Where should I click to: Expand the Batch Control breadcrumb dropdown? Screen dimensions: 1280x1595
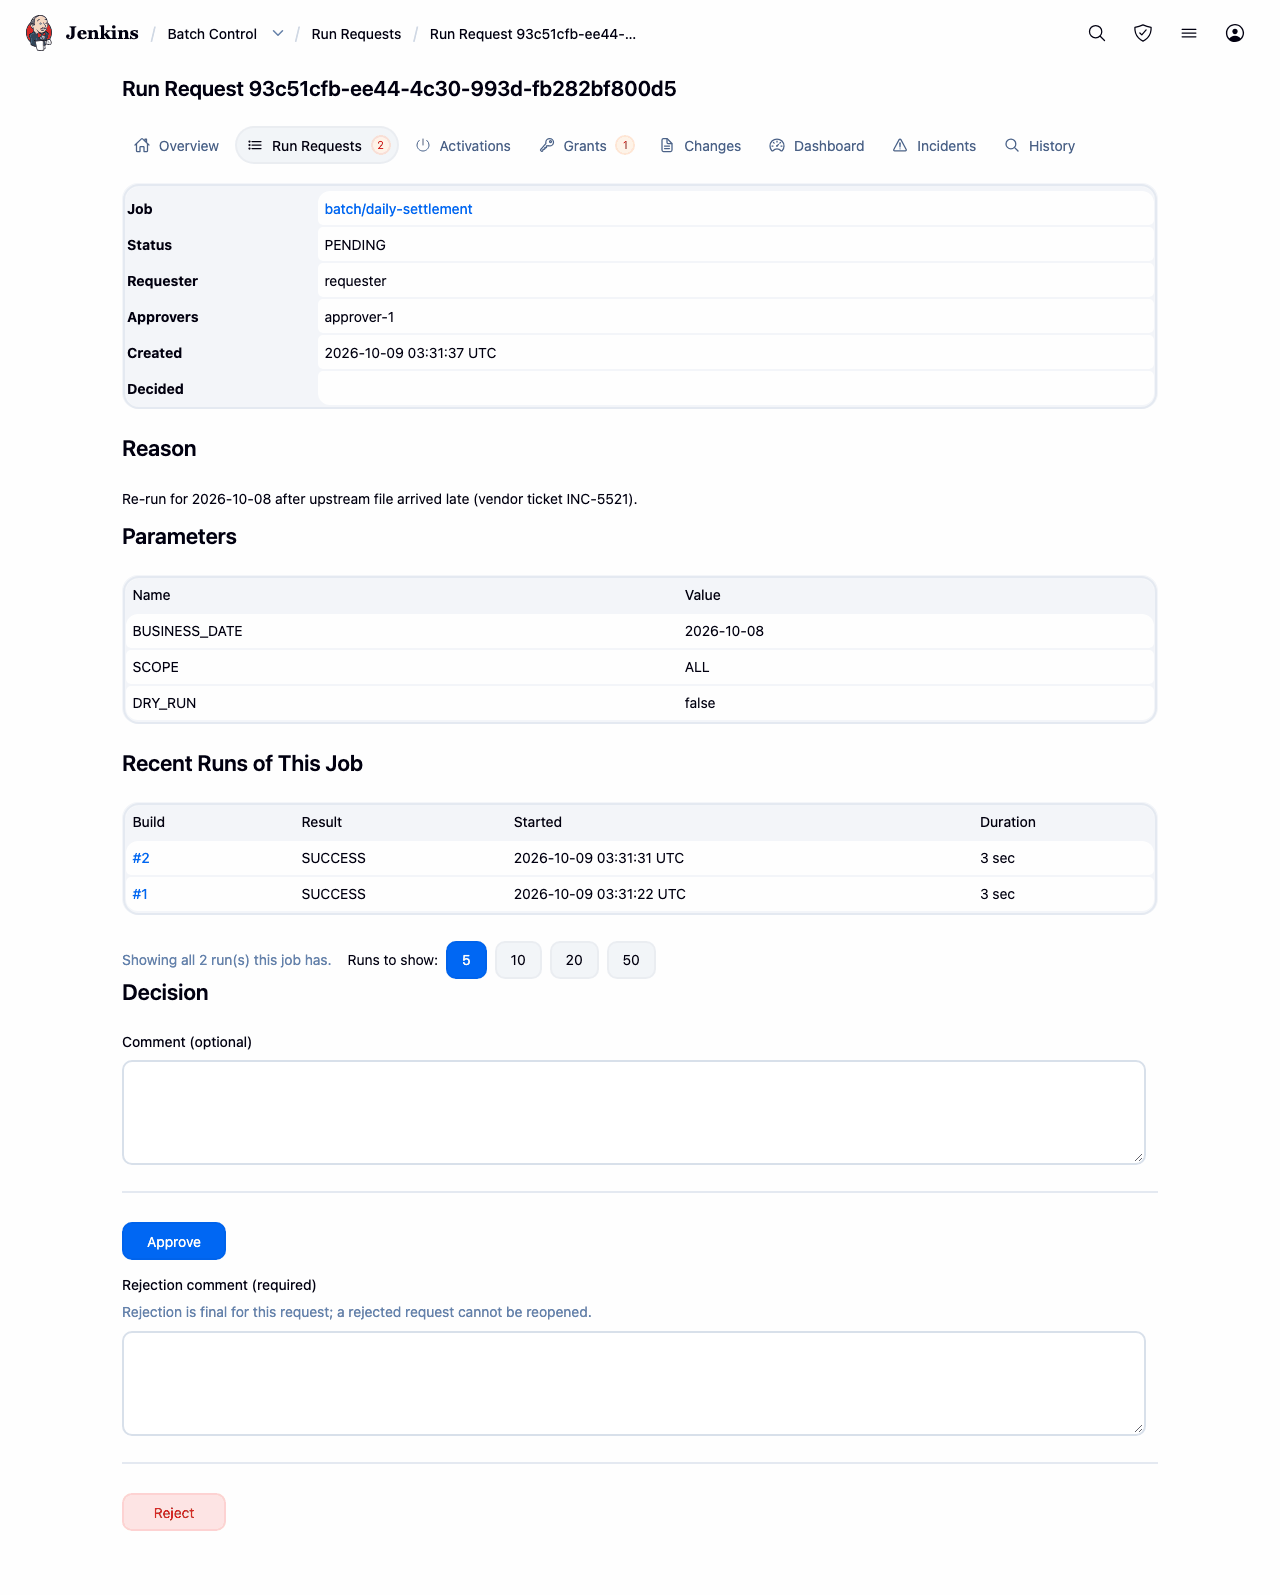click(x=278, y=33)
